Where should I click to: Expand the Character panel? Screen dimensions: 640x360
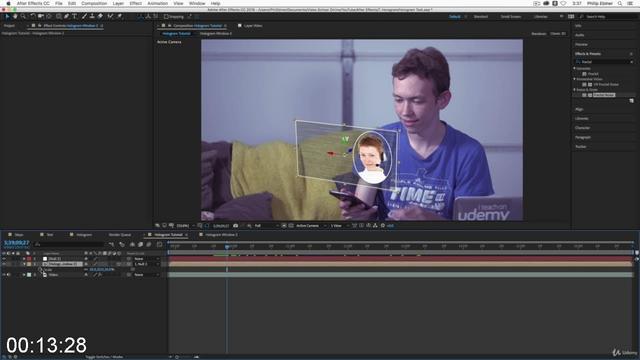tap(582, 128)
